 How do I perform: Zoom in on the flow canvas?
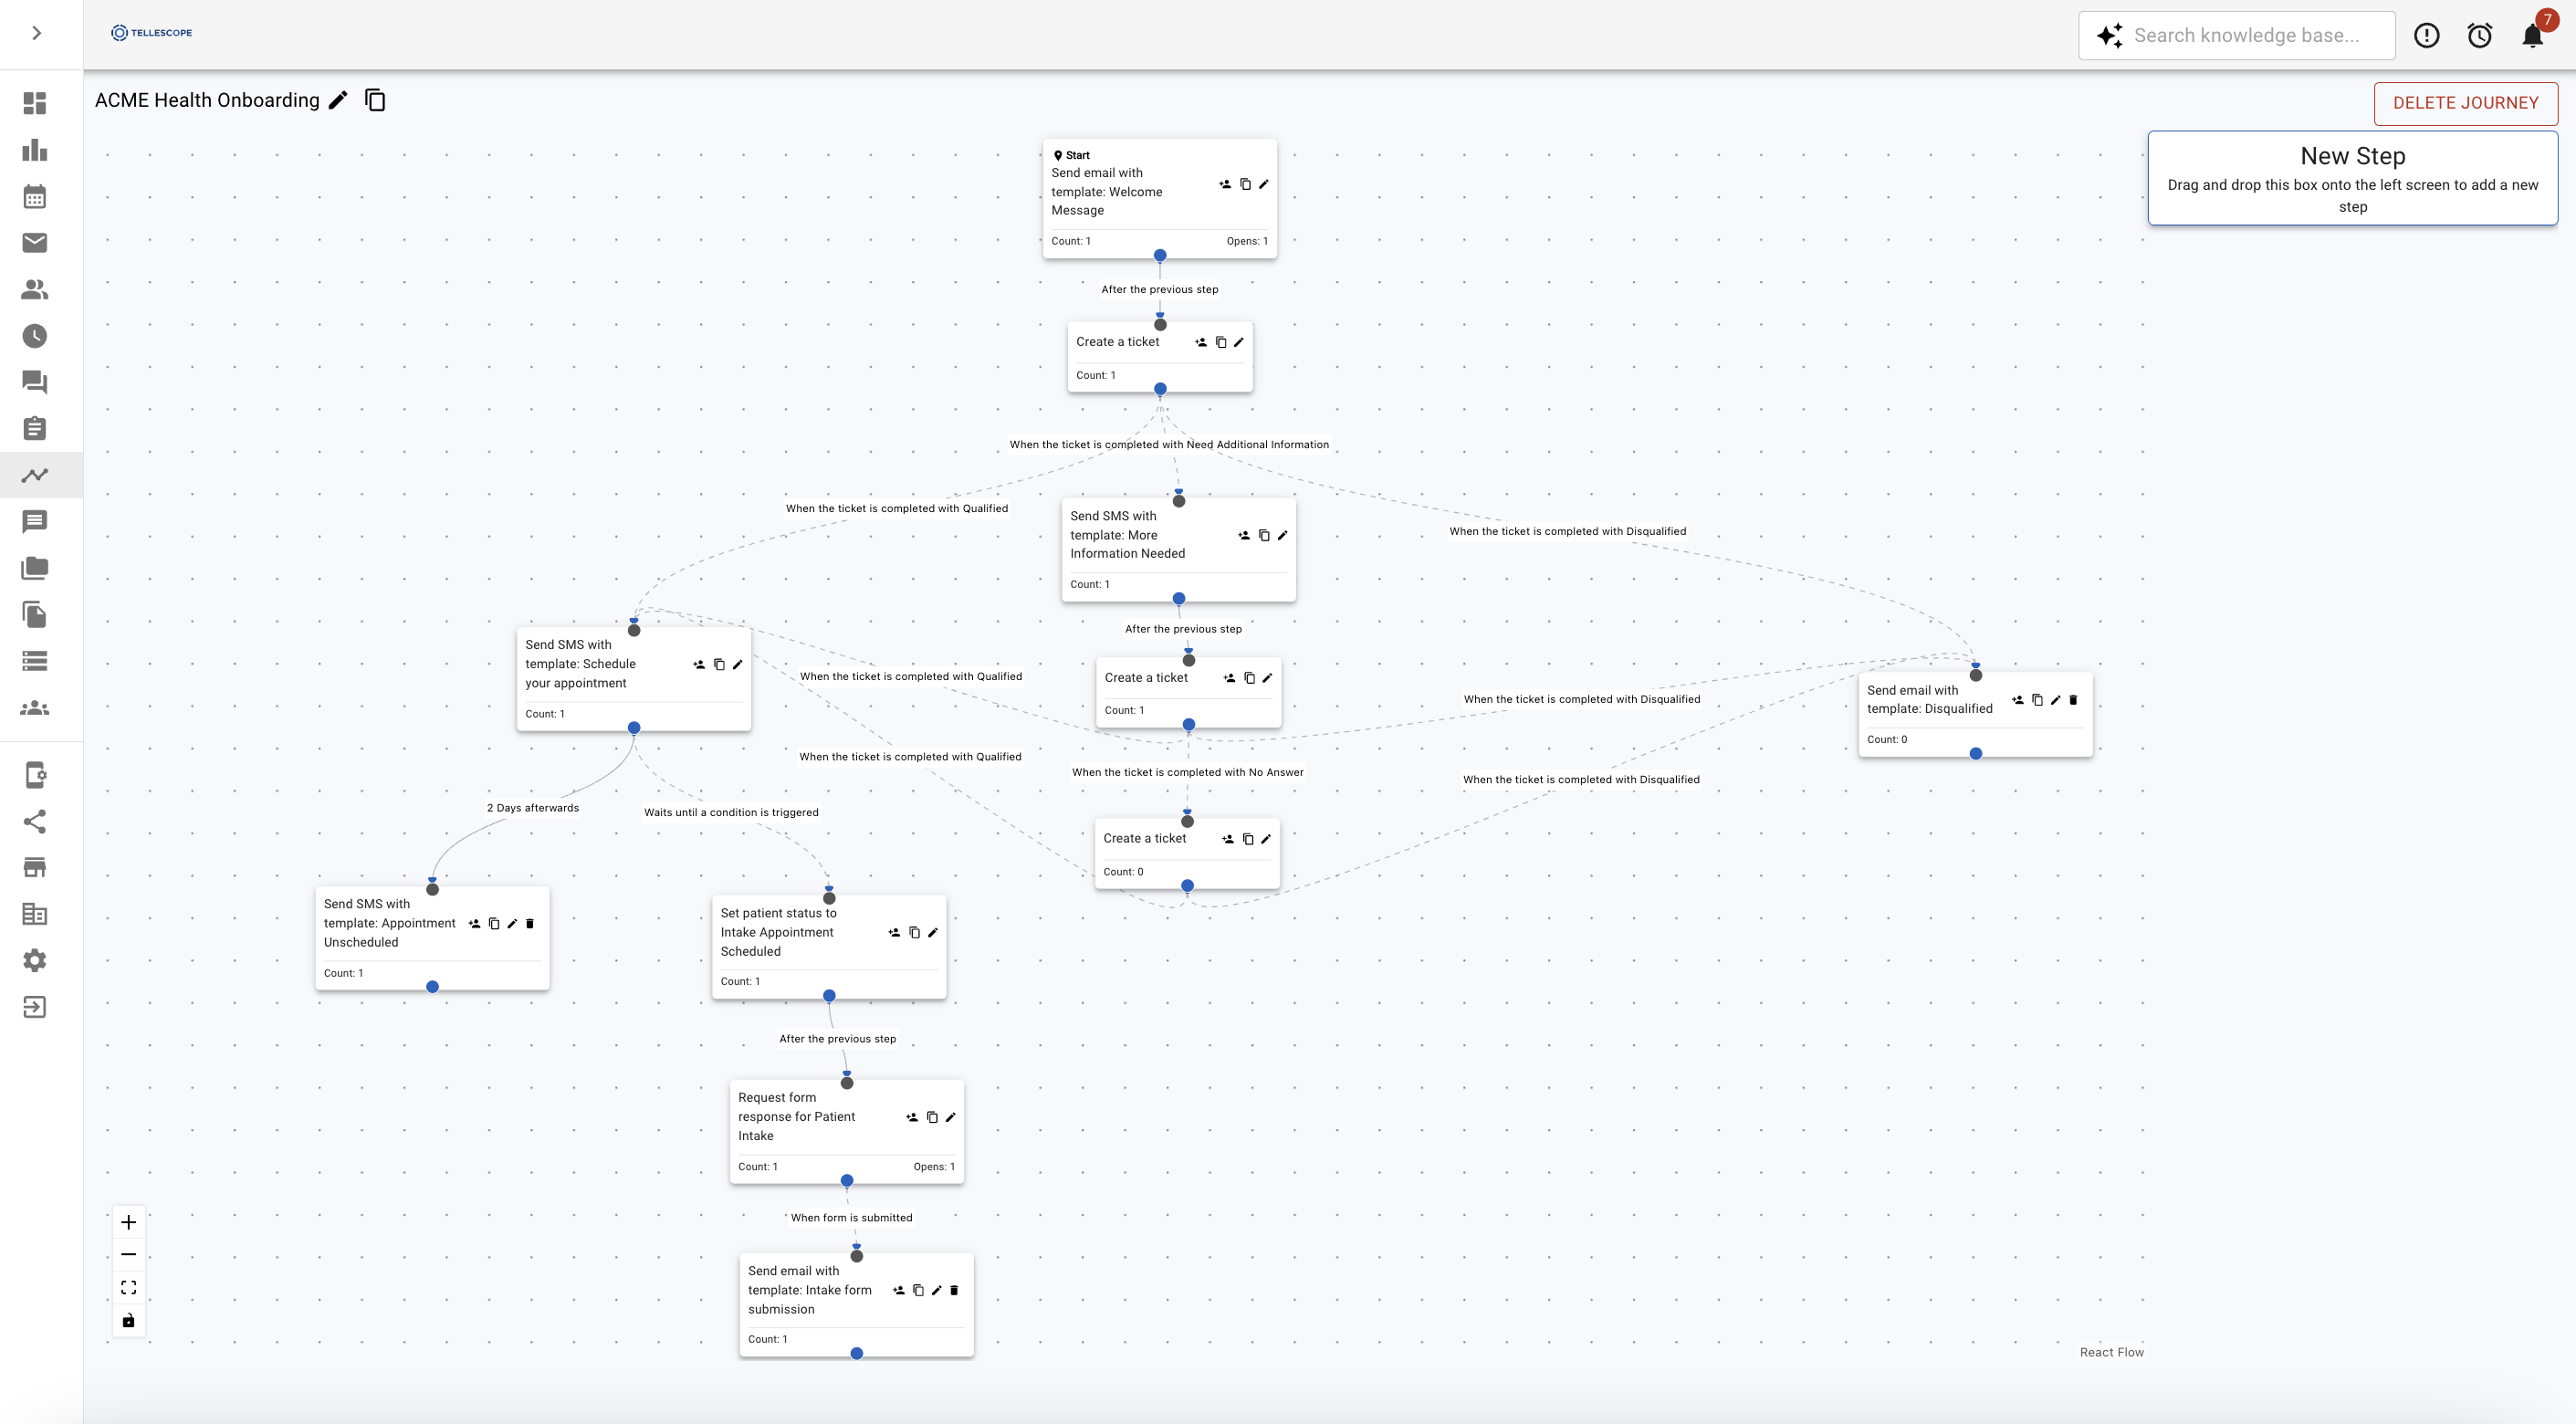pos(129,1222)
